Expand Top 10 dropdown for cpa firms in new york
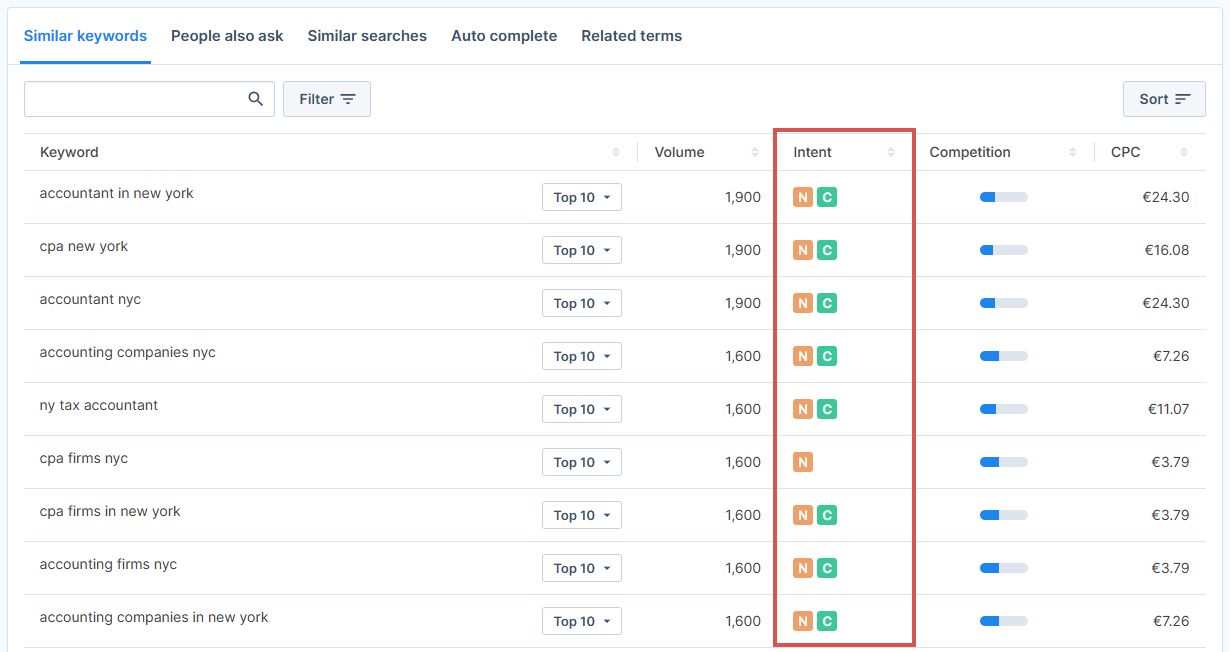This screenshot has width=1230, height=652. point(582,515)
